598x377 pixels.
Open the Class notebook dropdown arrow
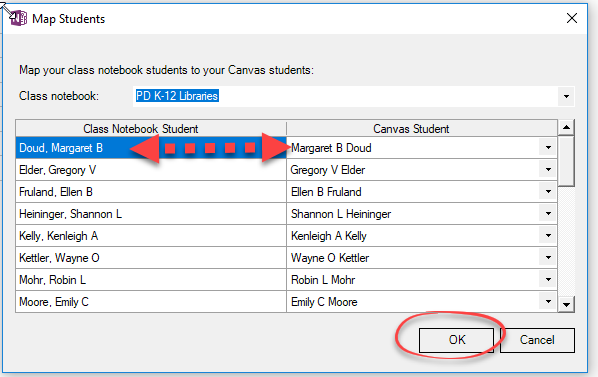point(566,96)
